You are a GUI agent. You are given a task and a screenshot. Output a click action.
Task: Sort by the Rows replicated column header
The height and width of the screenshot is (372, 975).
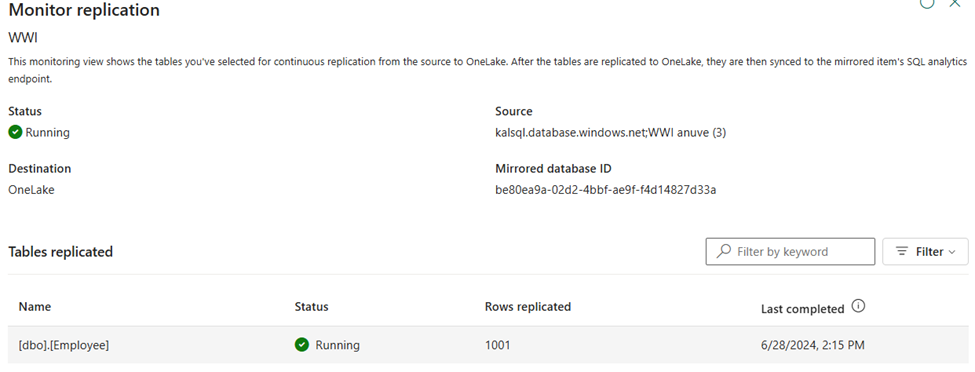[528, 307]
